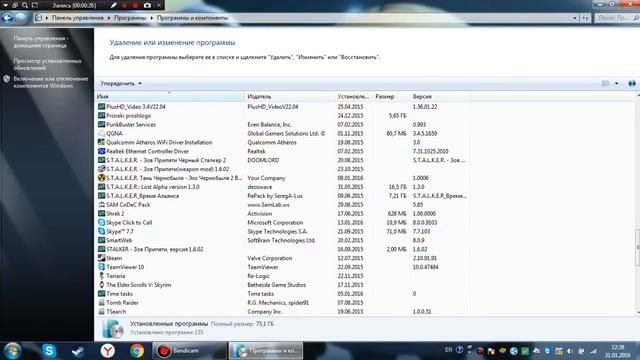Select TSearch program entry

click(282, 312)
